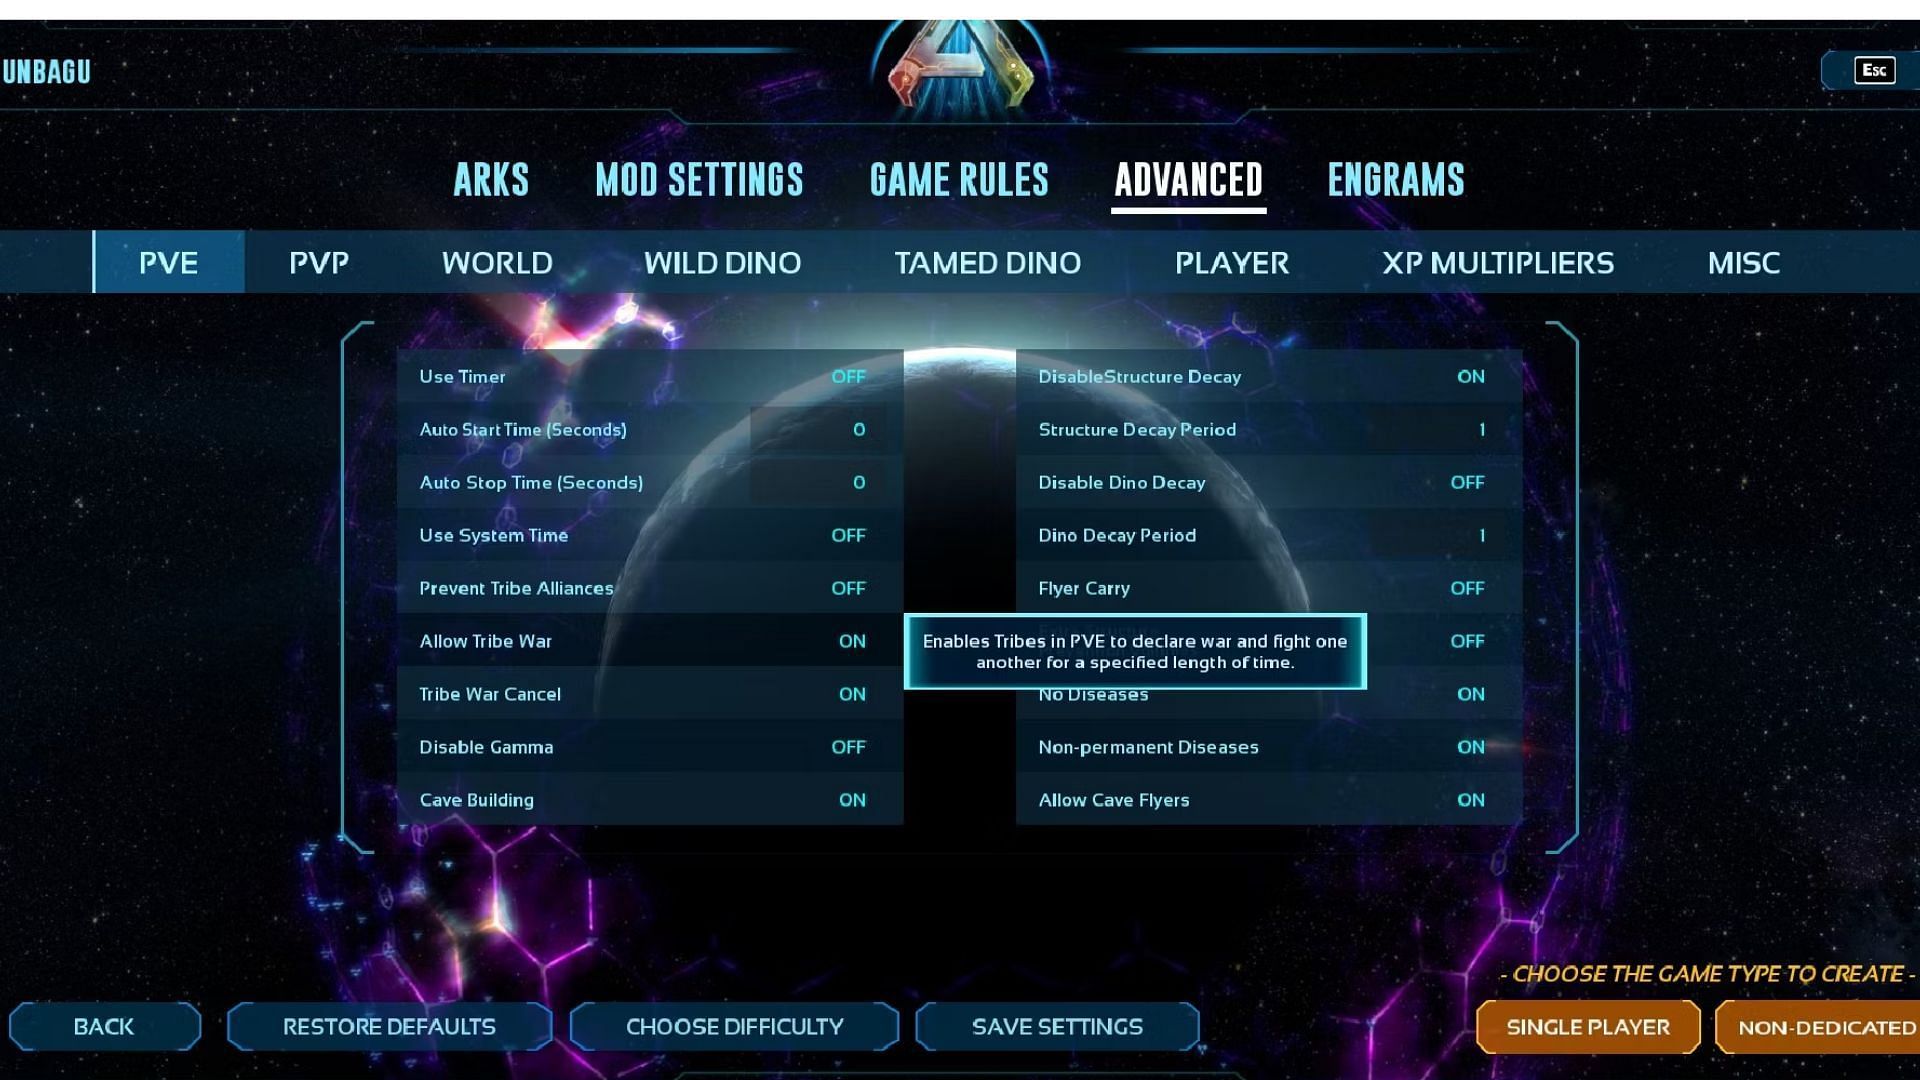This screenshot has width=1920, height=1080.
Task: Toggle Disable Dino Decay OFF setting
Action: click(x=1468, y=481)
